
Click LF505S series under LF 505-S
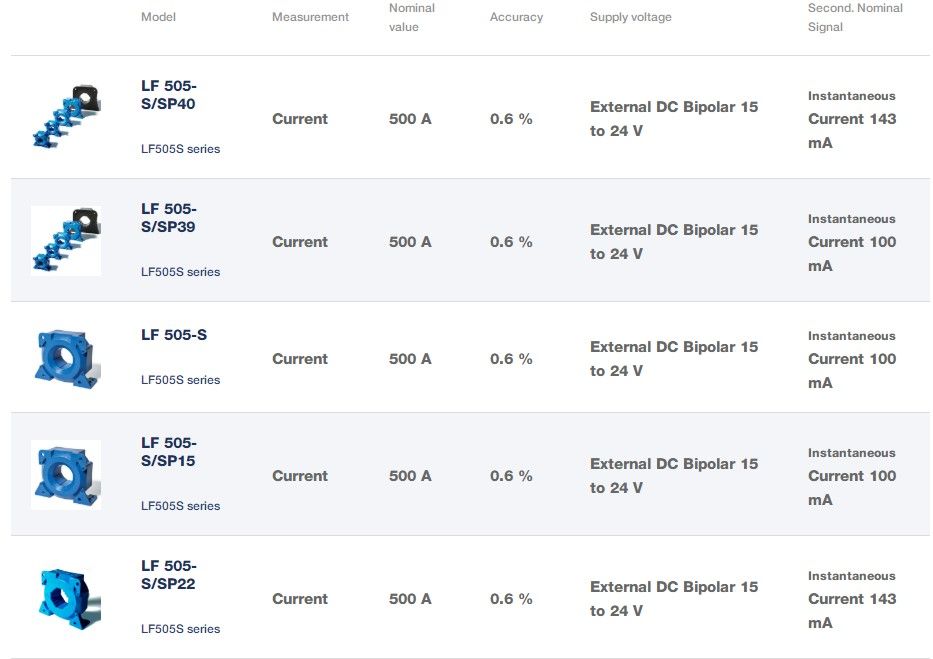pos(180,379)
